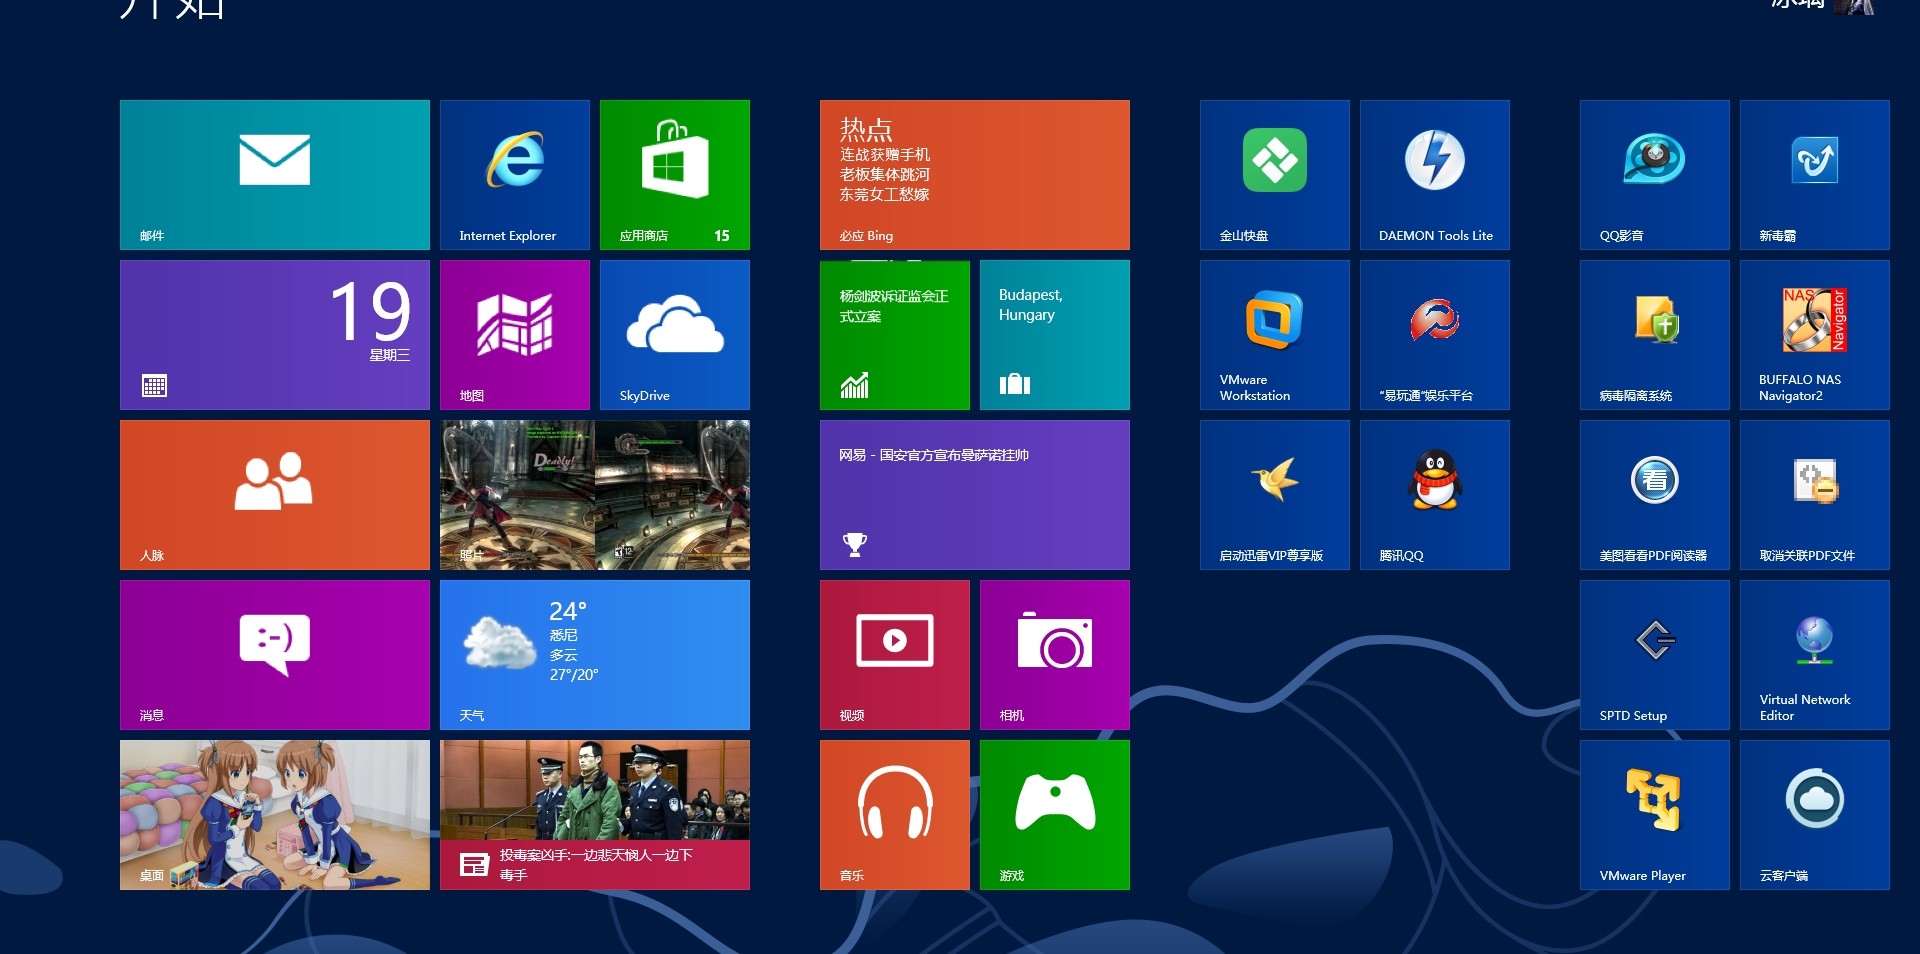Open the Store (应用商店) tile
The height and width of the screenshot is (954, 1920).
click(675, 175)
